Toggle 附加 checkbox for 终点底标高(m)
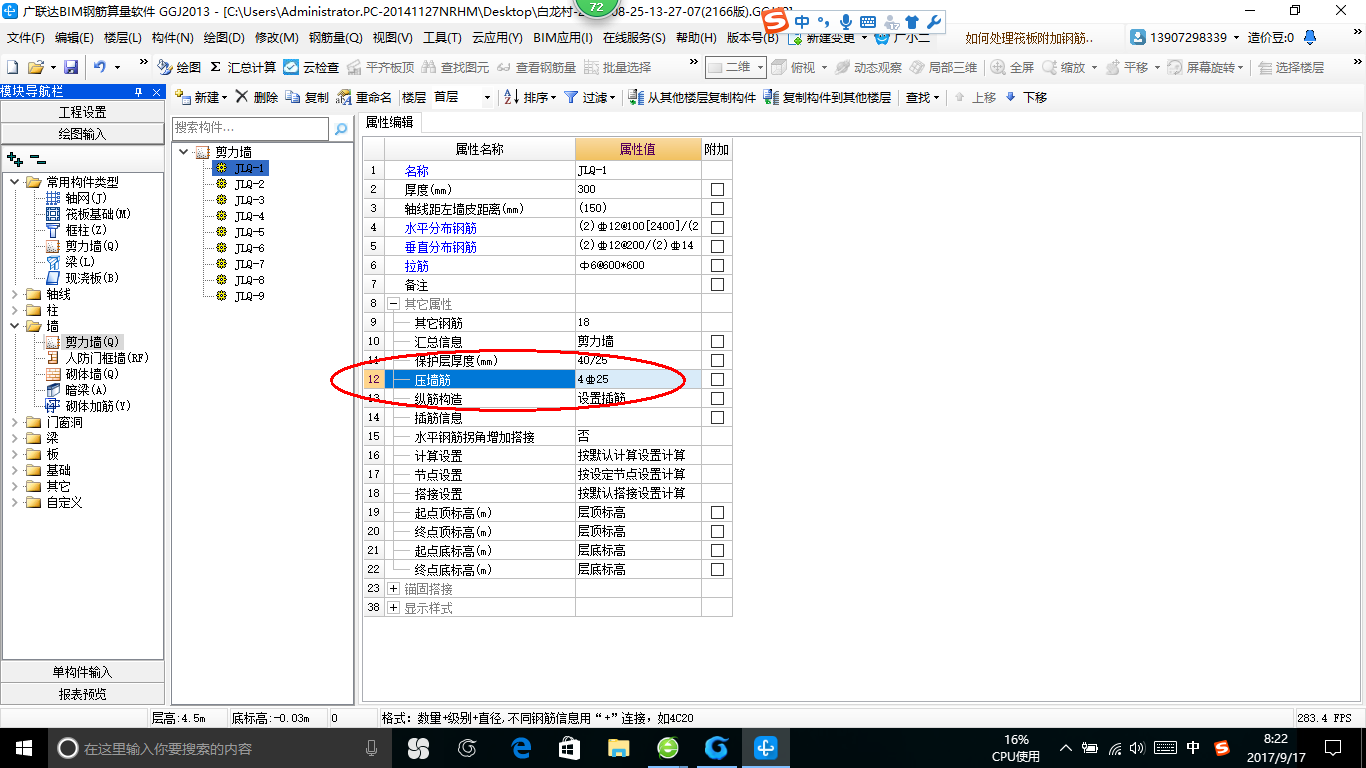The width and height of the screenshot is (1366, 768). pos(717,570)
